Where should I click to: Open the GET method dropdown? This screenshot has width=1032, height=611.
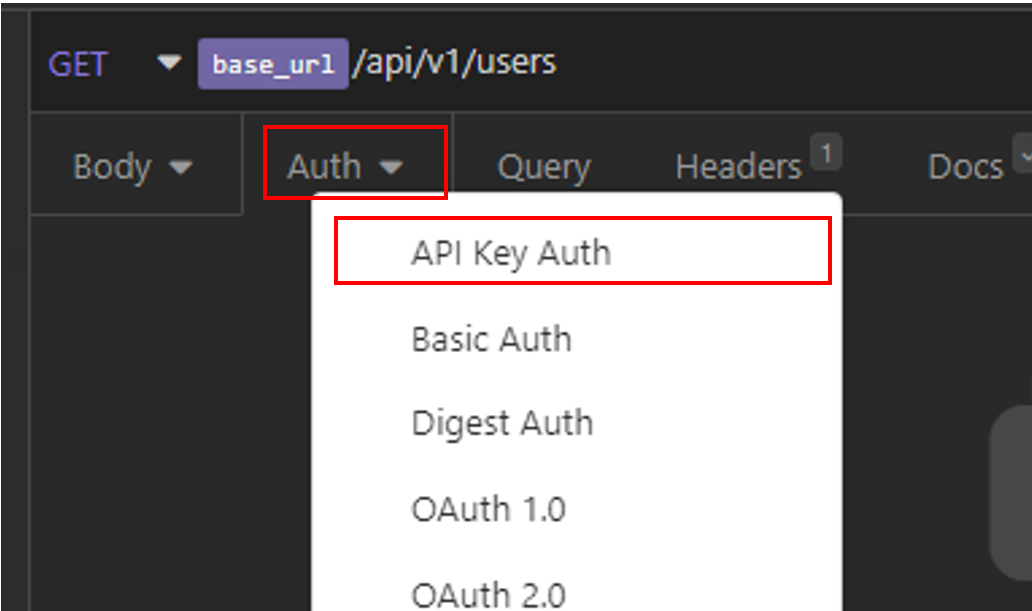pos(114,64)
